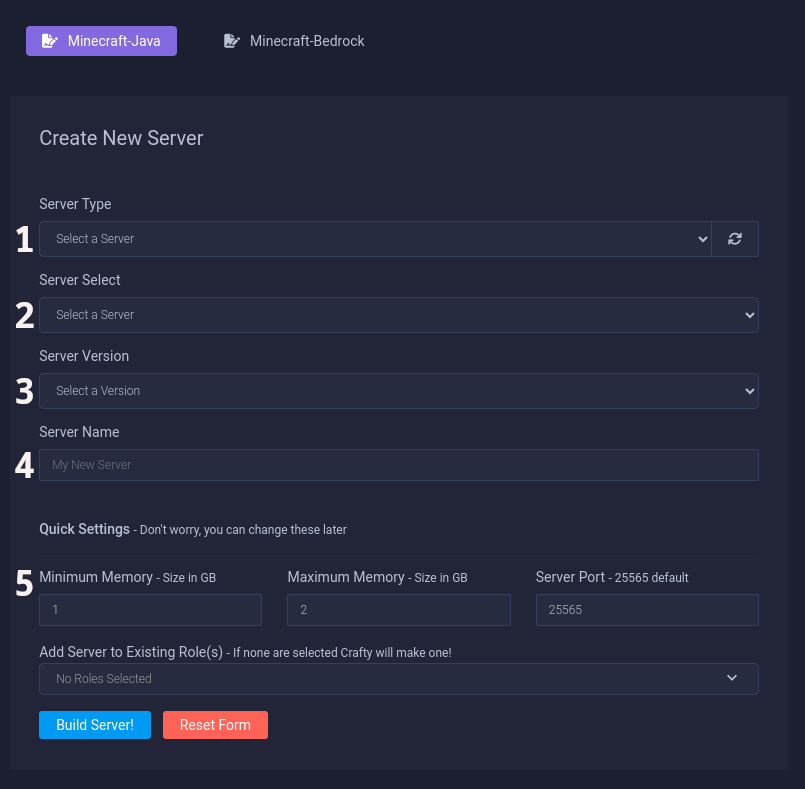The image size is (805, 789).
Task: Click the Server Port input field
Action: point(647,610)
